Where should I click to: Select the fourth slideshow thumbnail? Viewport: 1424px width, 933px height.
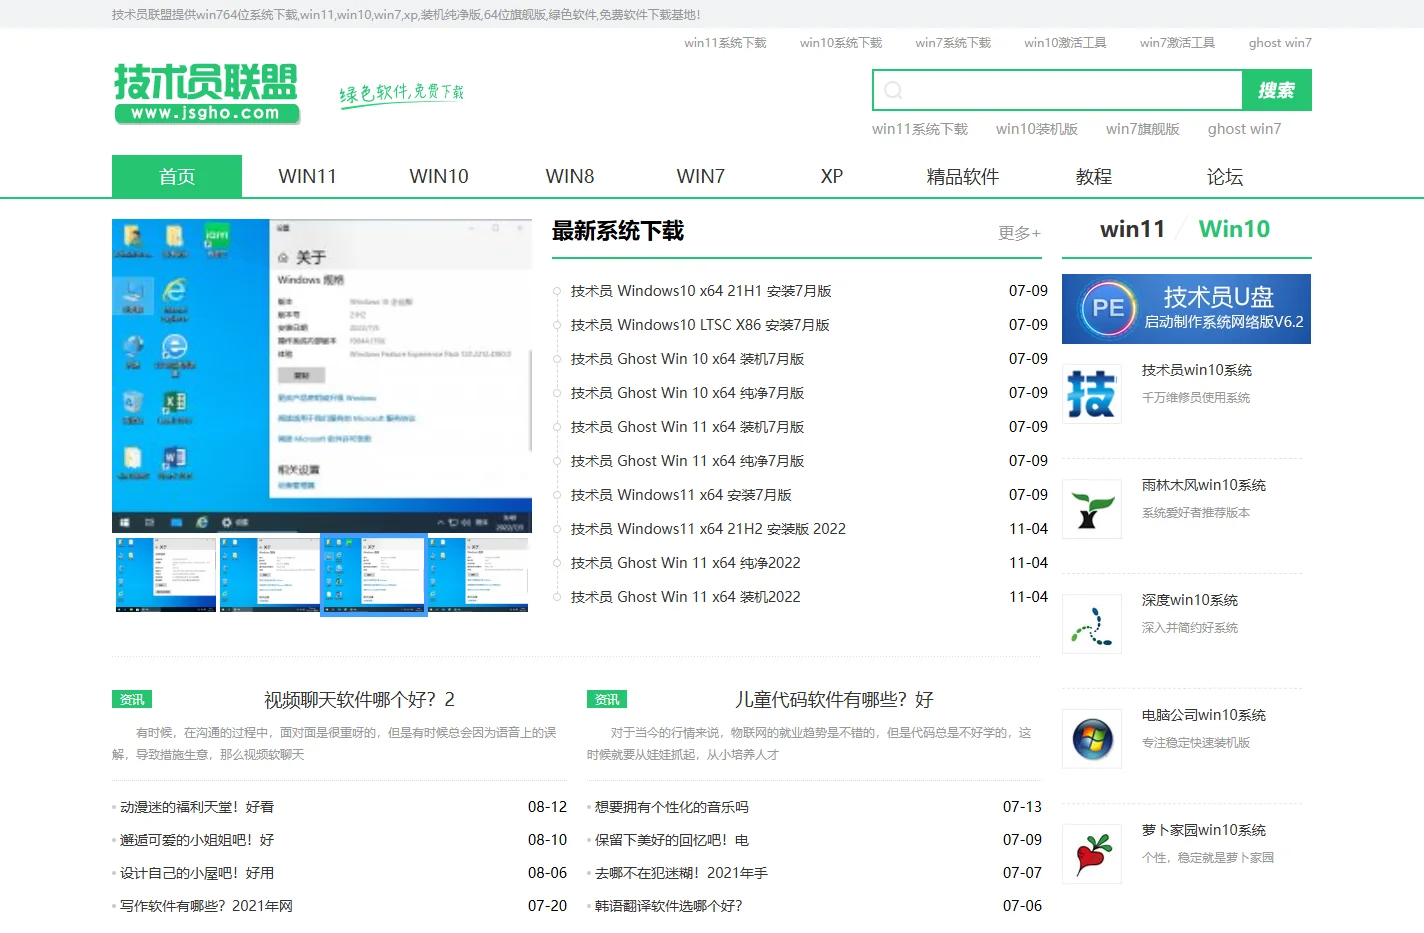click(x=478, y=575)
